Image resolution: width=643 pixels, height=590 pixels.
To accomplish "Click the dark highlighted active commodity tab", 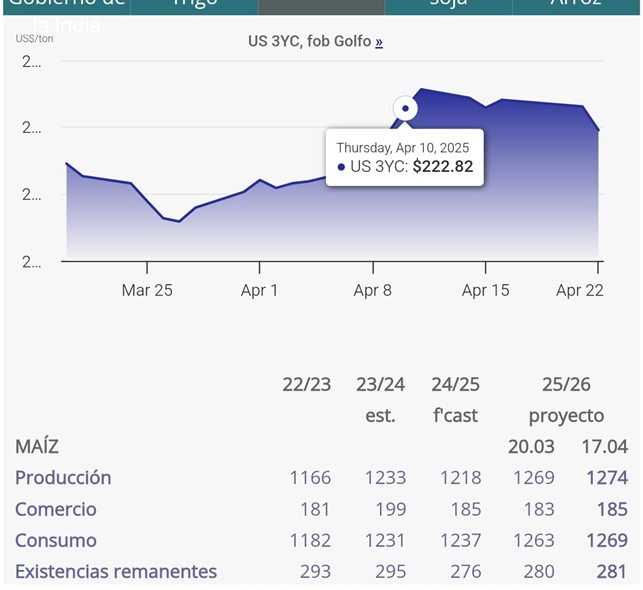I will point(322,6).
